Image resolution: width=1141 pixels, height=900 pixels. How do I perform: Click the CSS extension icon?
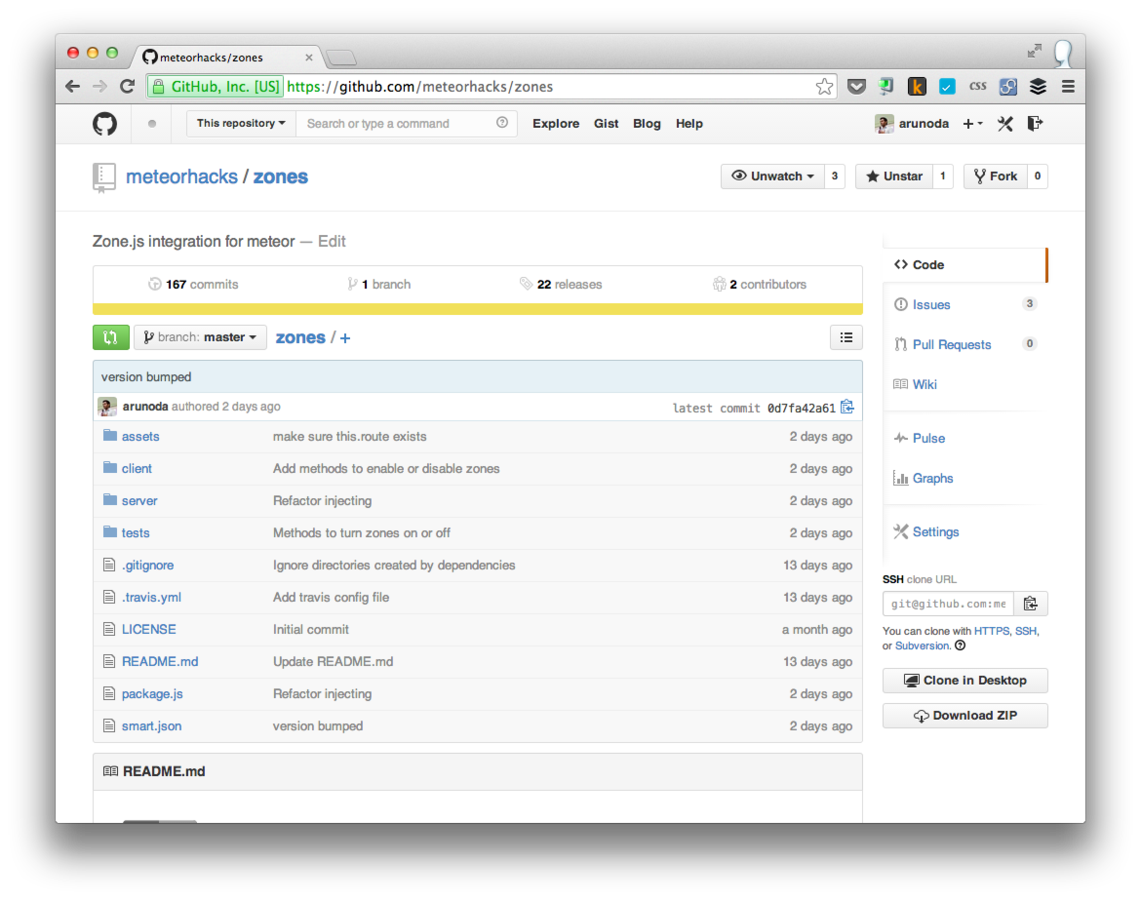click(x=977, y=87)
